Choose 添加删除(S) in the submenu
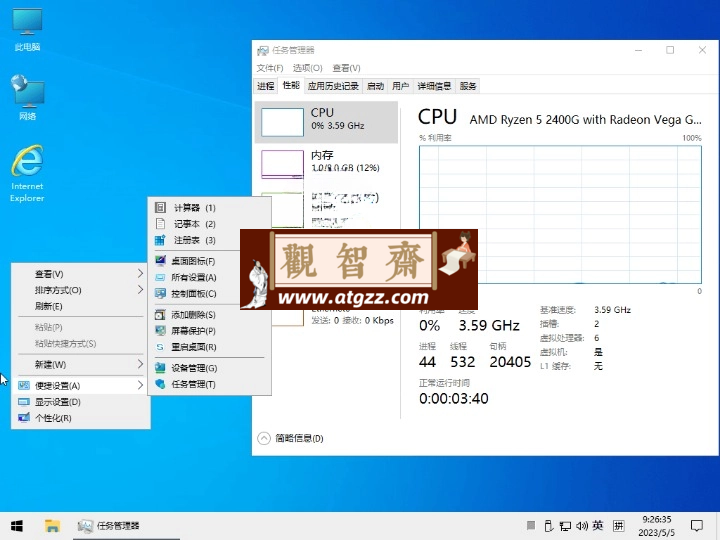The height and width of the screenshot is (540, 720). point(209,315)
